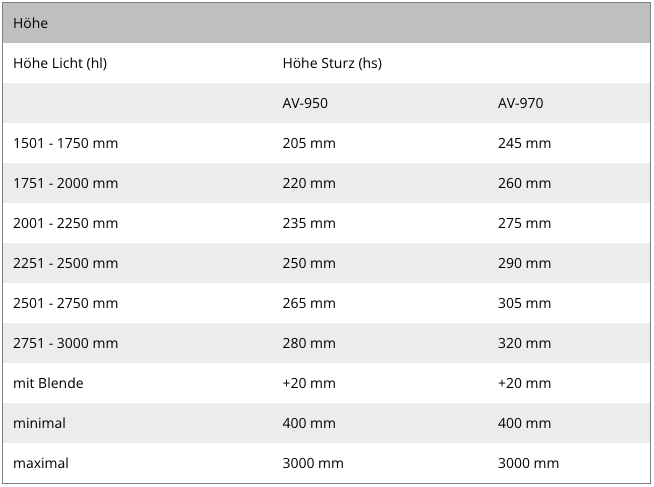Click the minimal row label
This screenshot has height=487, width=654.
pos(39,423)
